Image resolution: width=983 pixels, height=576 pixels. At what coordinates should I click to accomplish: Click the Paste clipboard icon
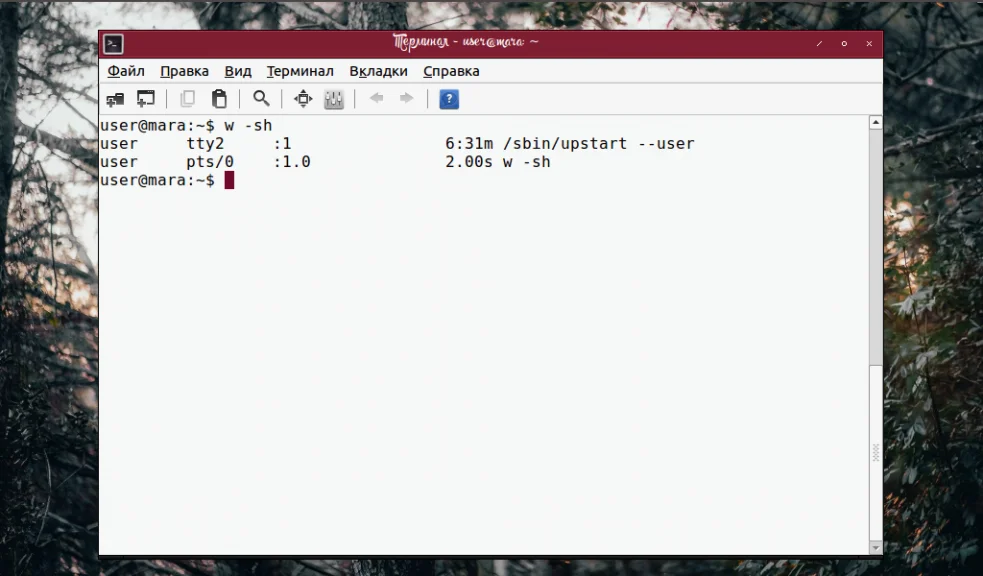point(219,99)
